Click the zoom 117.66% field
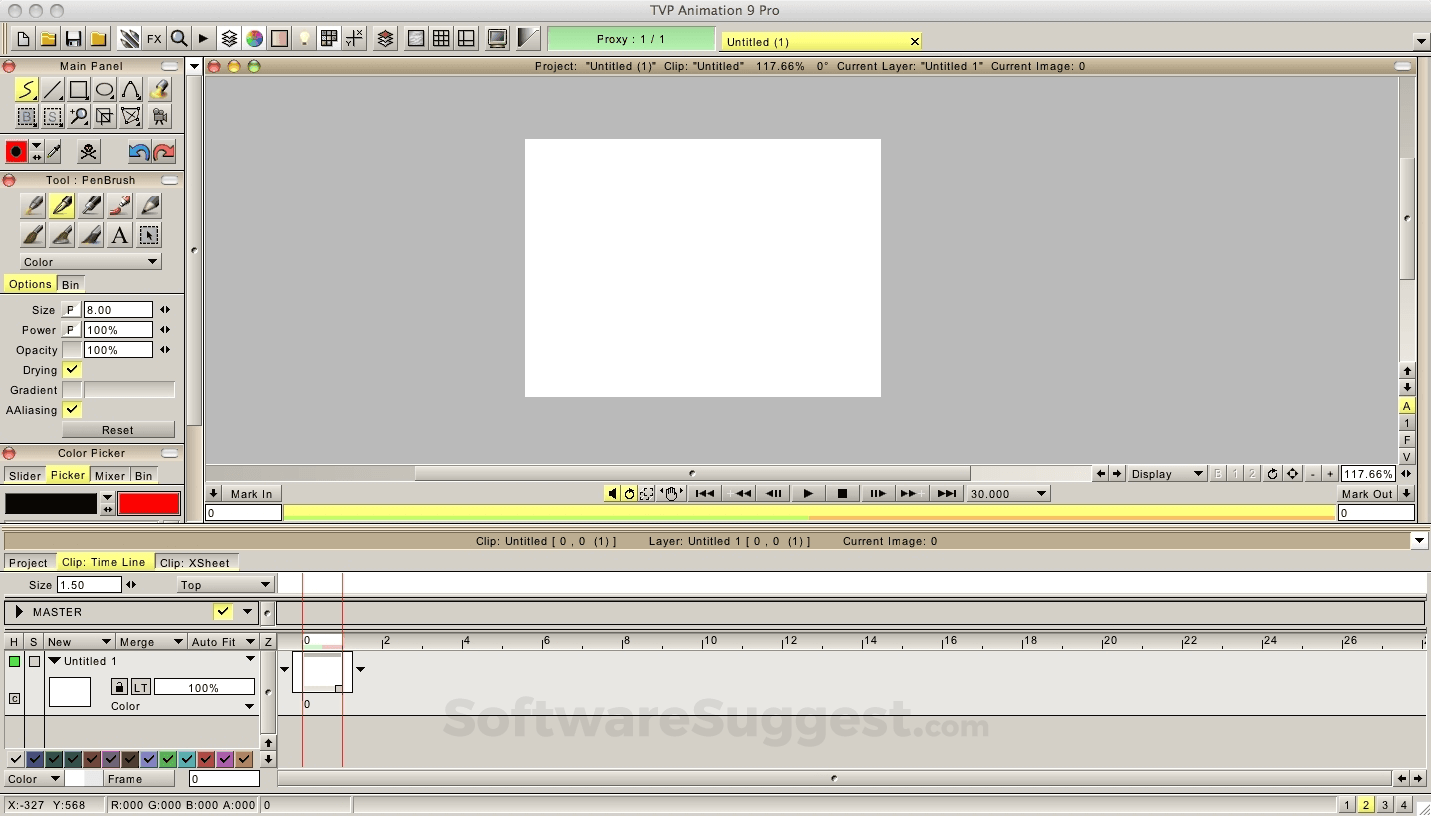Image resolution: width=1431 pixels, height=816 pixels. 1368,474
